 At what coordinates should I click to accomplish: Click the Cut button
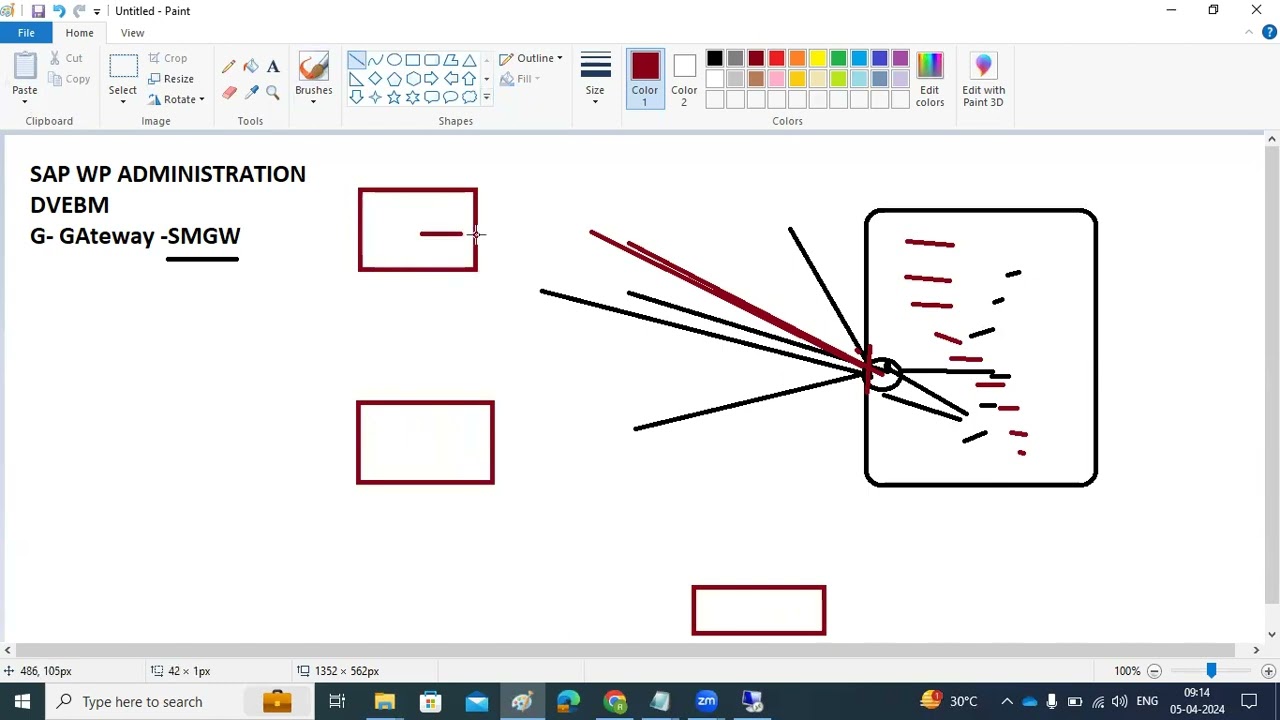tap(66, 58)
